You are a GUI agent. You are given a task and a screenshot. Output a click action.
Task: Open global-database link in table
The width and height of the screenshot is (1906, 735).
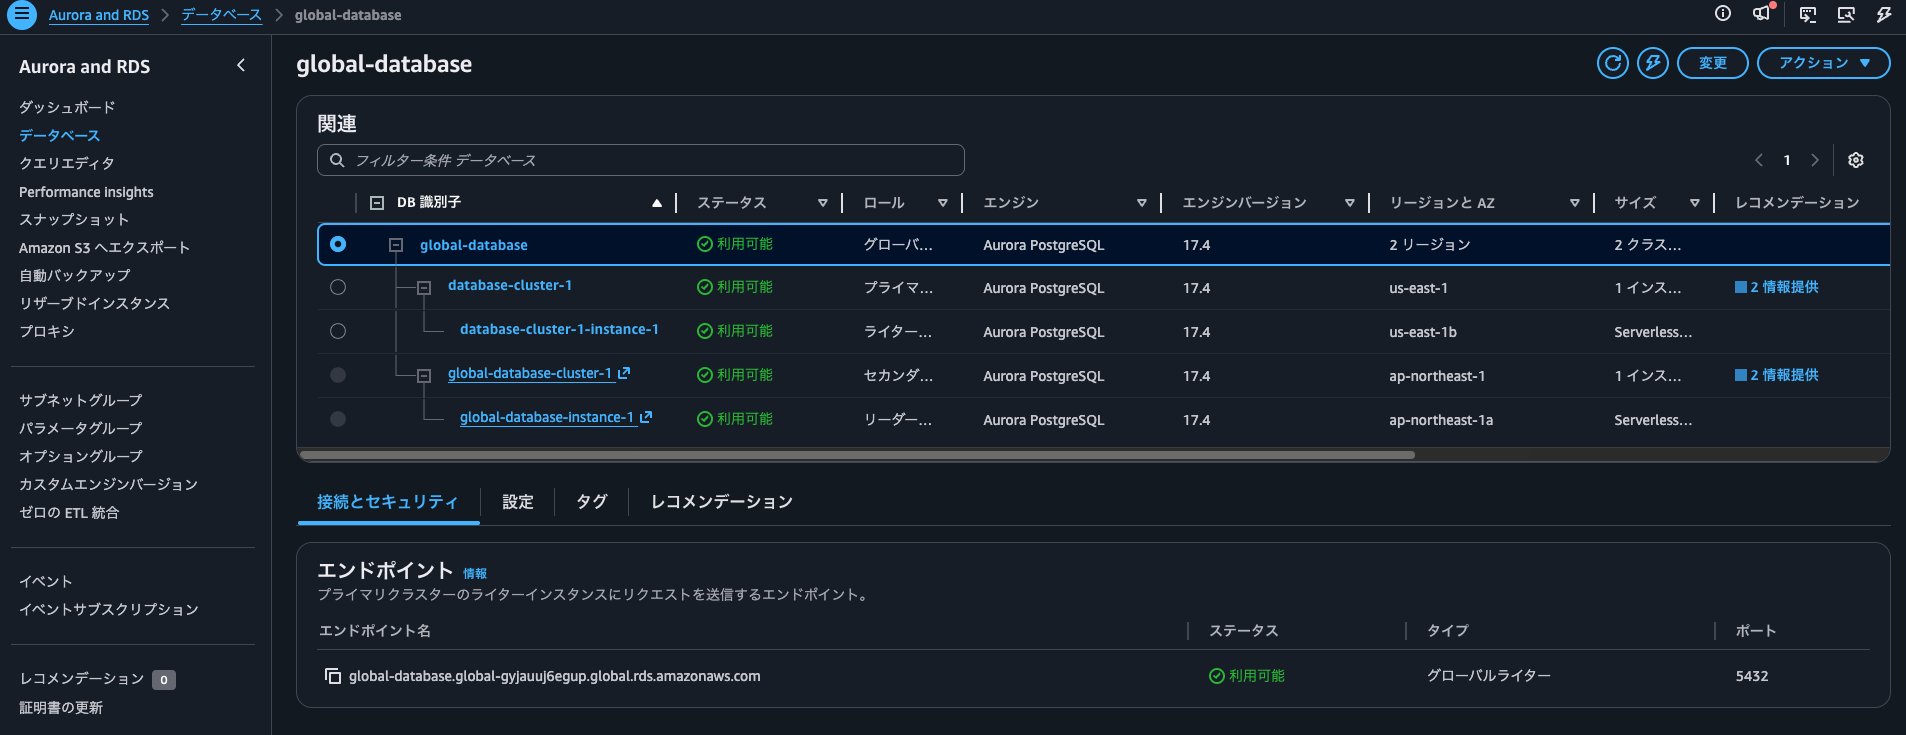474,245
